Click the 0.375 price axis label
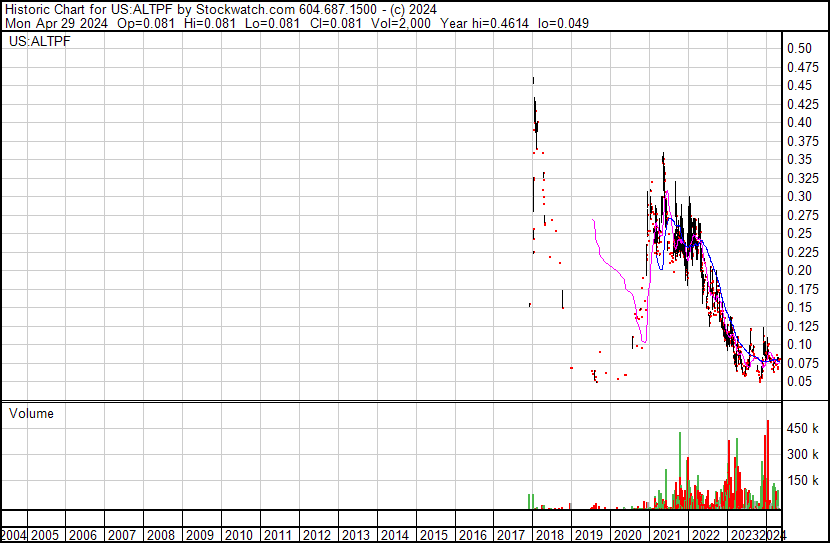 pyautogui.click(x=803, y=141)
